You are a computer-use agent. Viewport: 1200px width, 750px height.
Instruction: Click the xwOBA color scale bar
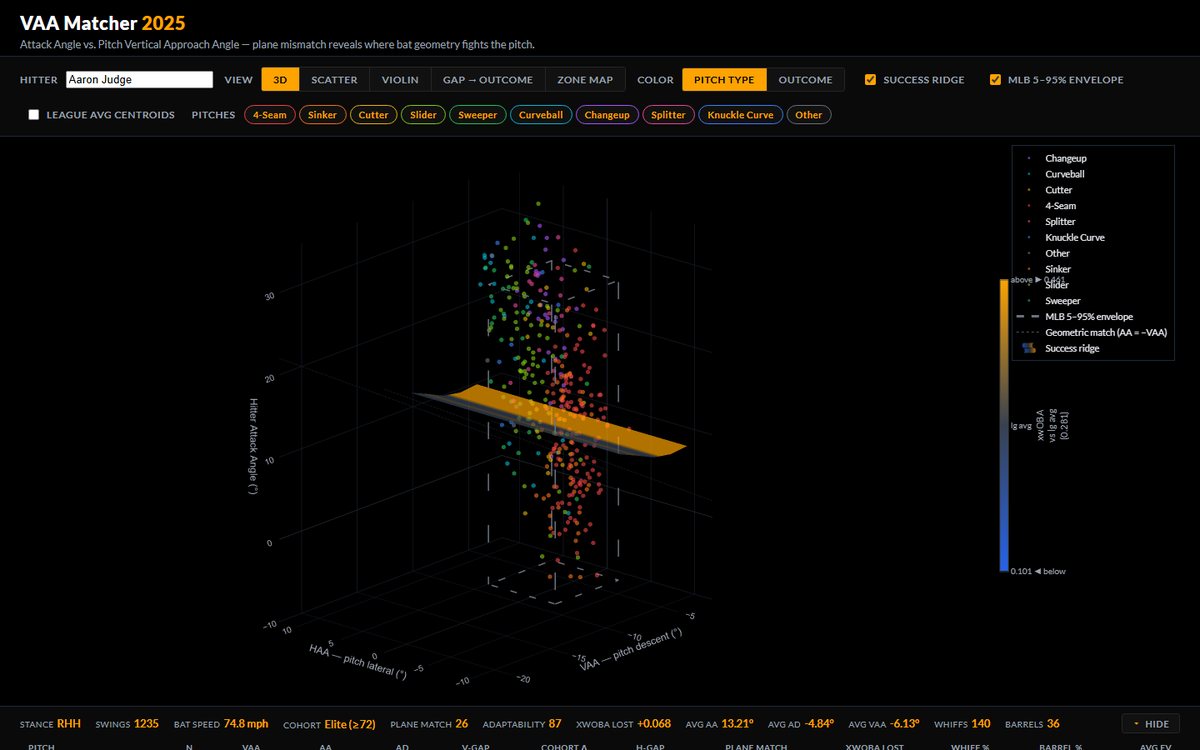[x=1004, y=425]
